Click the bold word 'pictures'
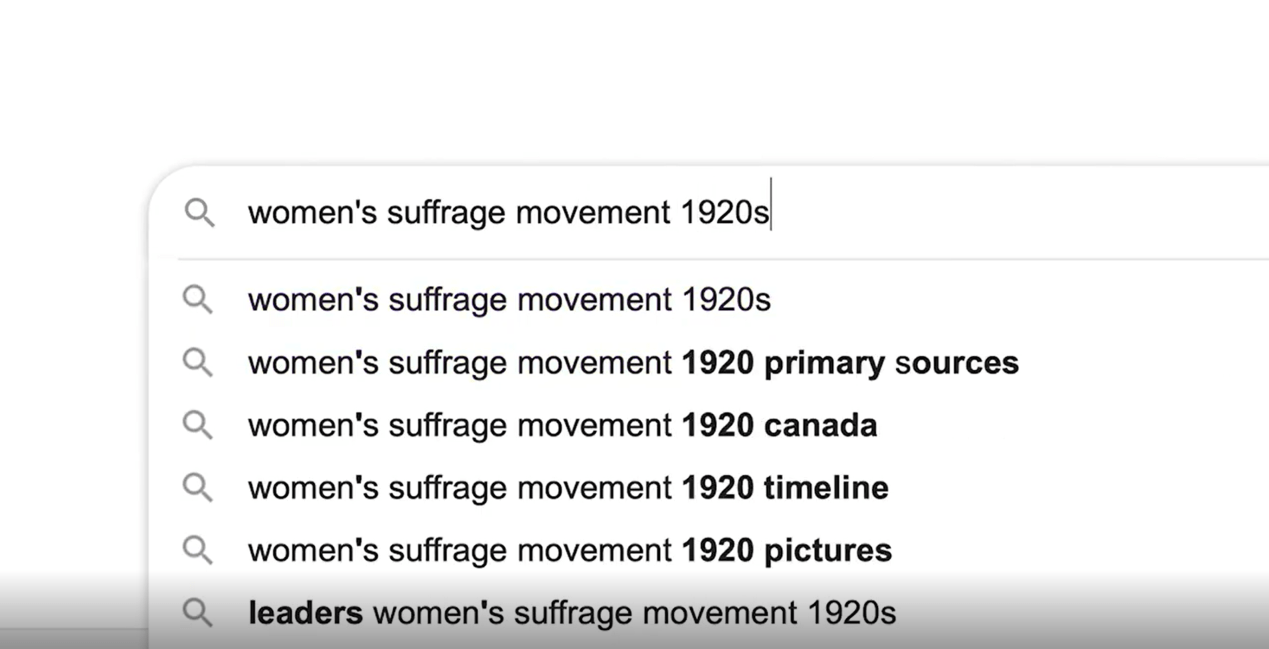 828,551
